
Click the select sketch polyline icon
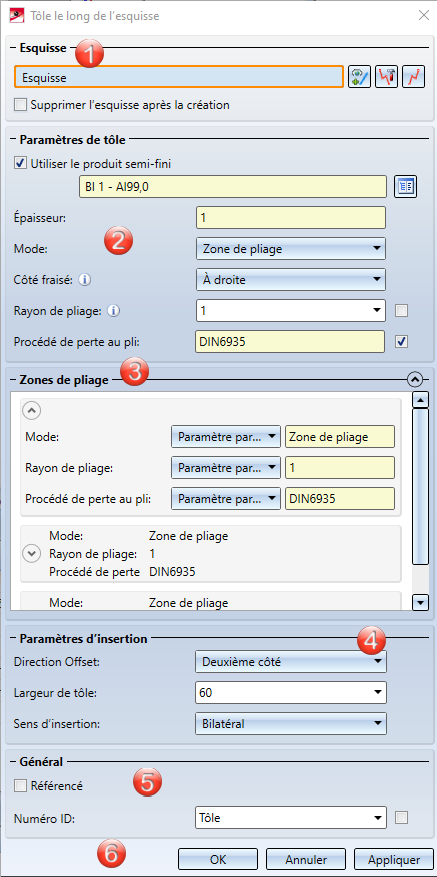[x=413, y=77]
